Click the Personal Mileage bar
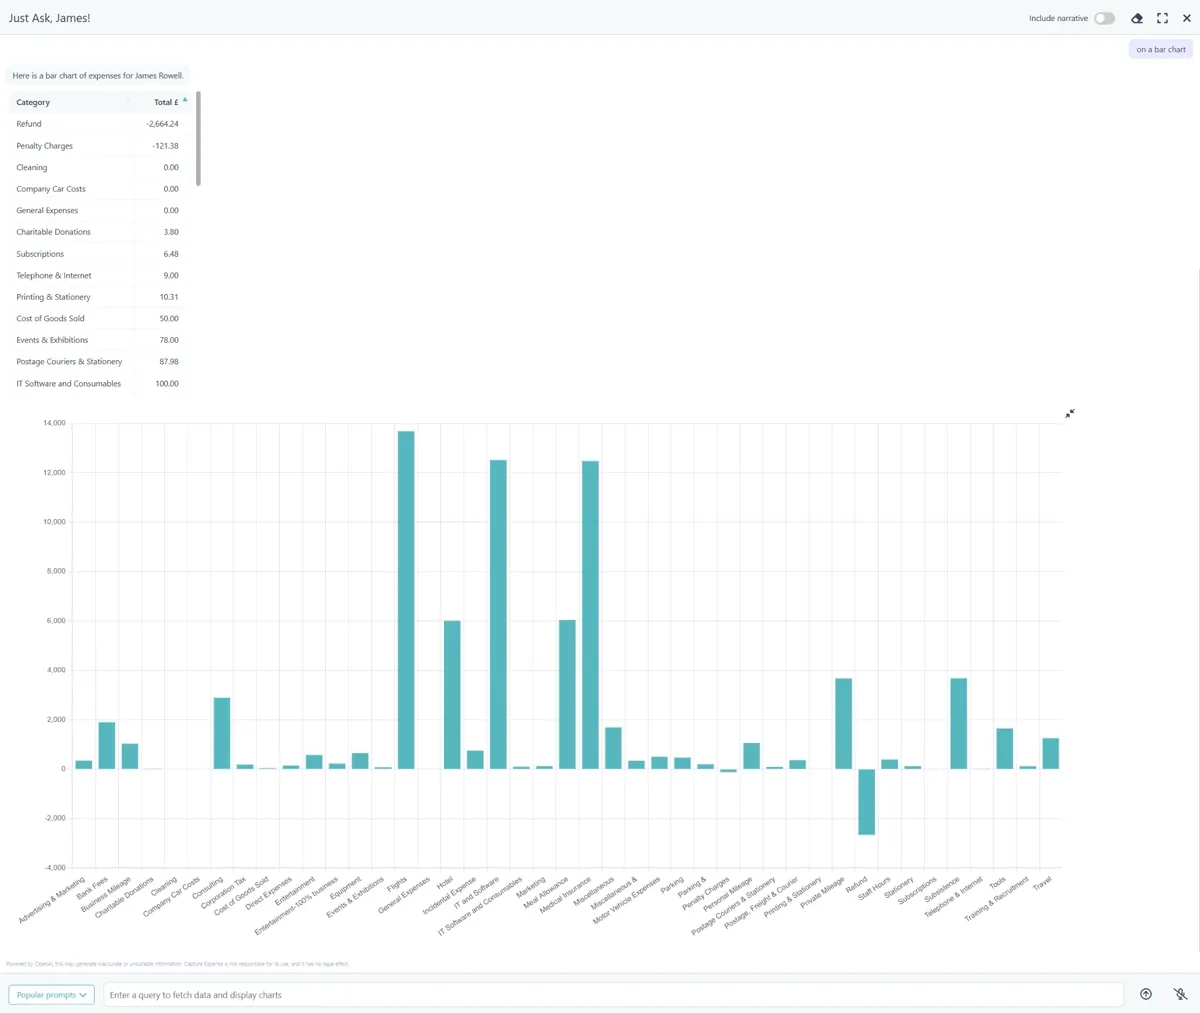 coord(751,756)
